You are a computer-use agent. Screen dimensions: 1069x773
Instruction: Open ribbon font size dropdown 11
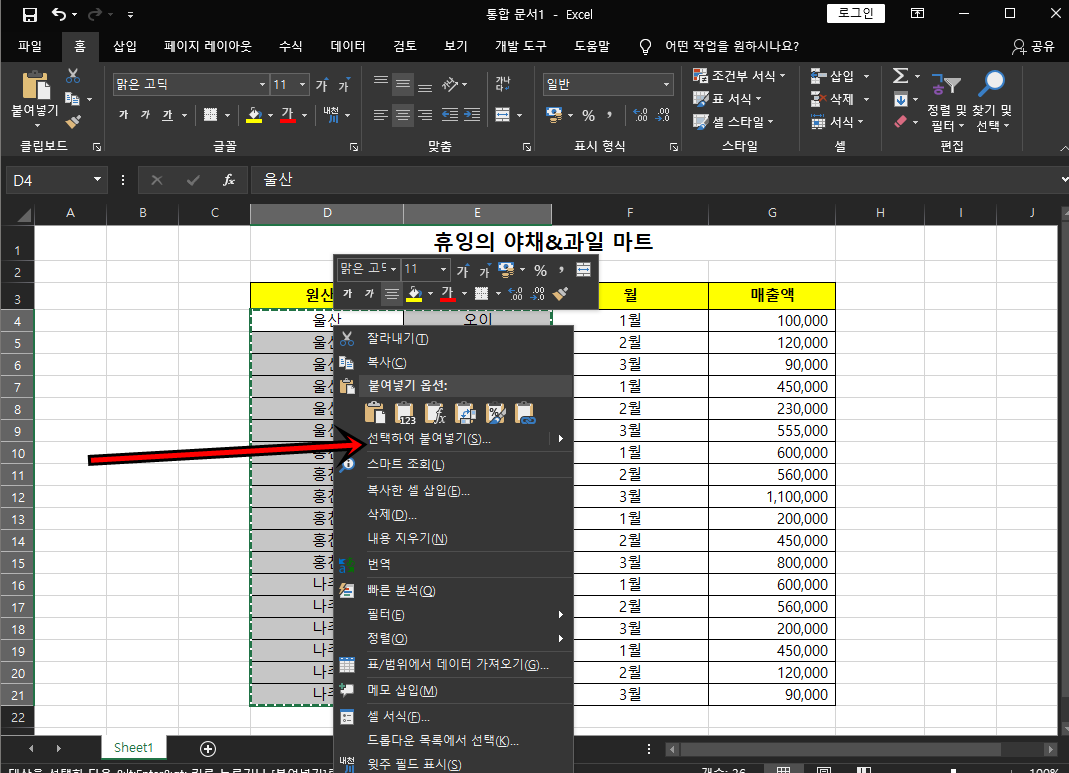pyautogui.click(x=303, y=85)
